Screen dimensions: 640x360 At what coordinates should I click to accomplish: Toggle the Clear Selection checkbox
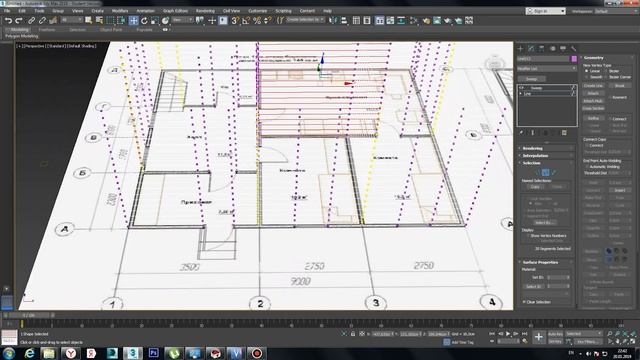click(524, 302)
